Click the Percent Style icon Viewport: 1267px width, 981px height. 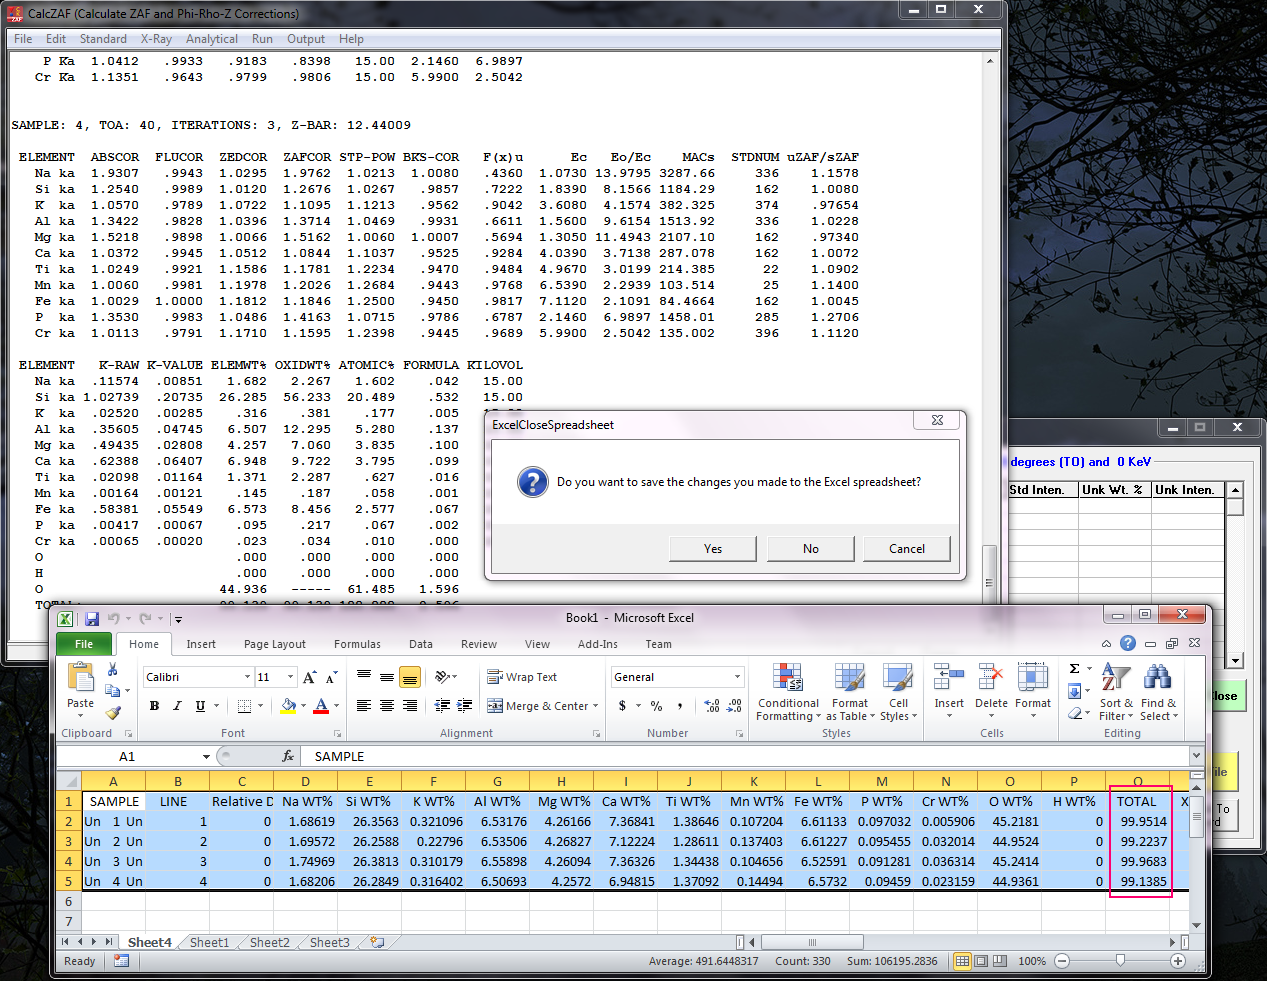[656, 706]
